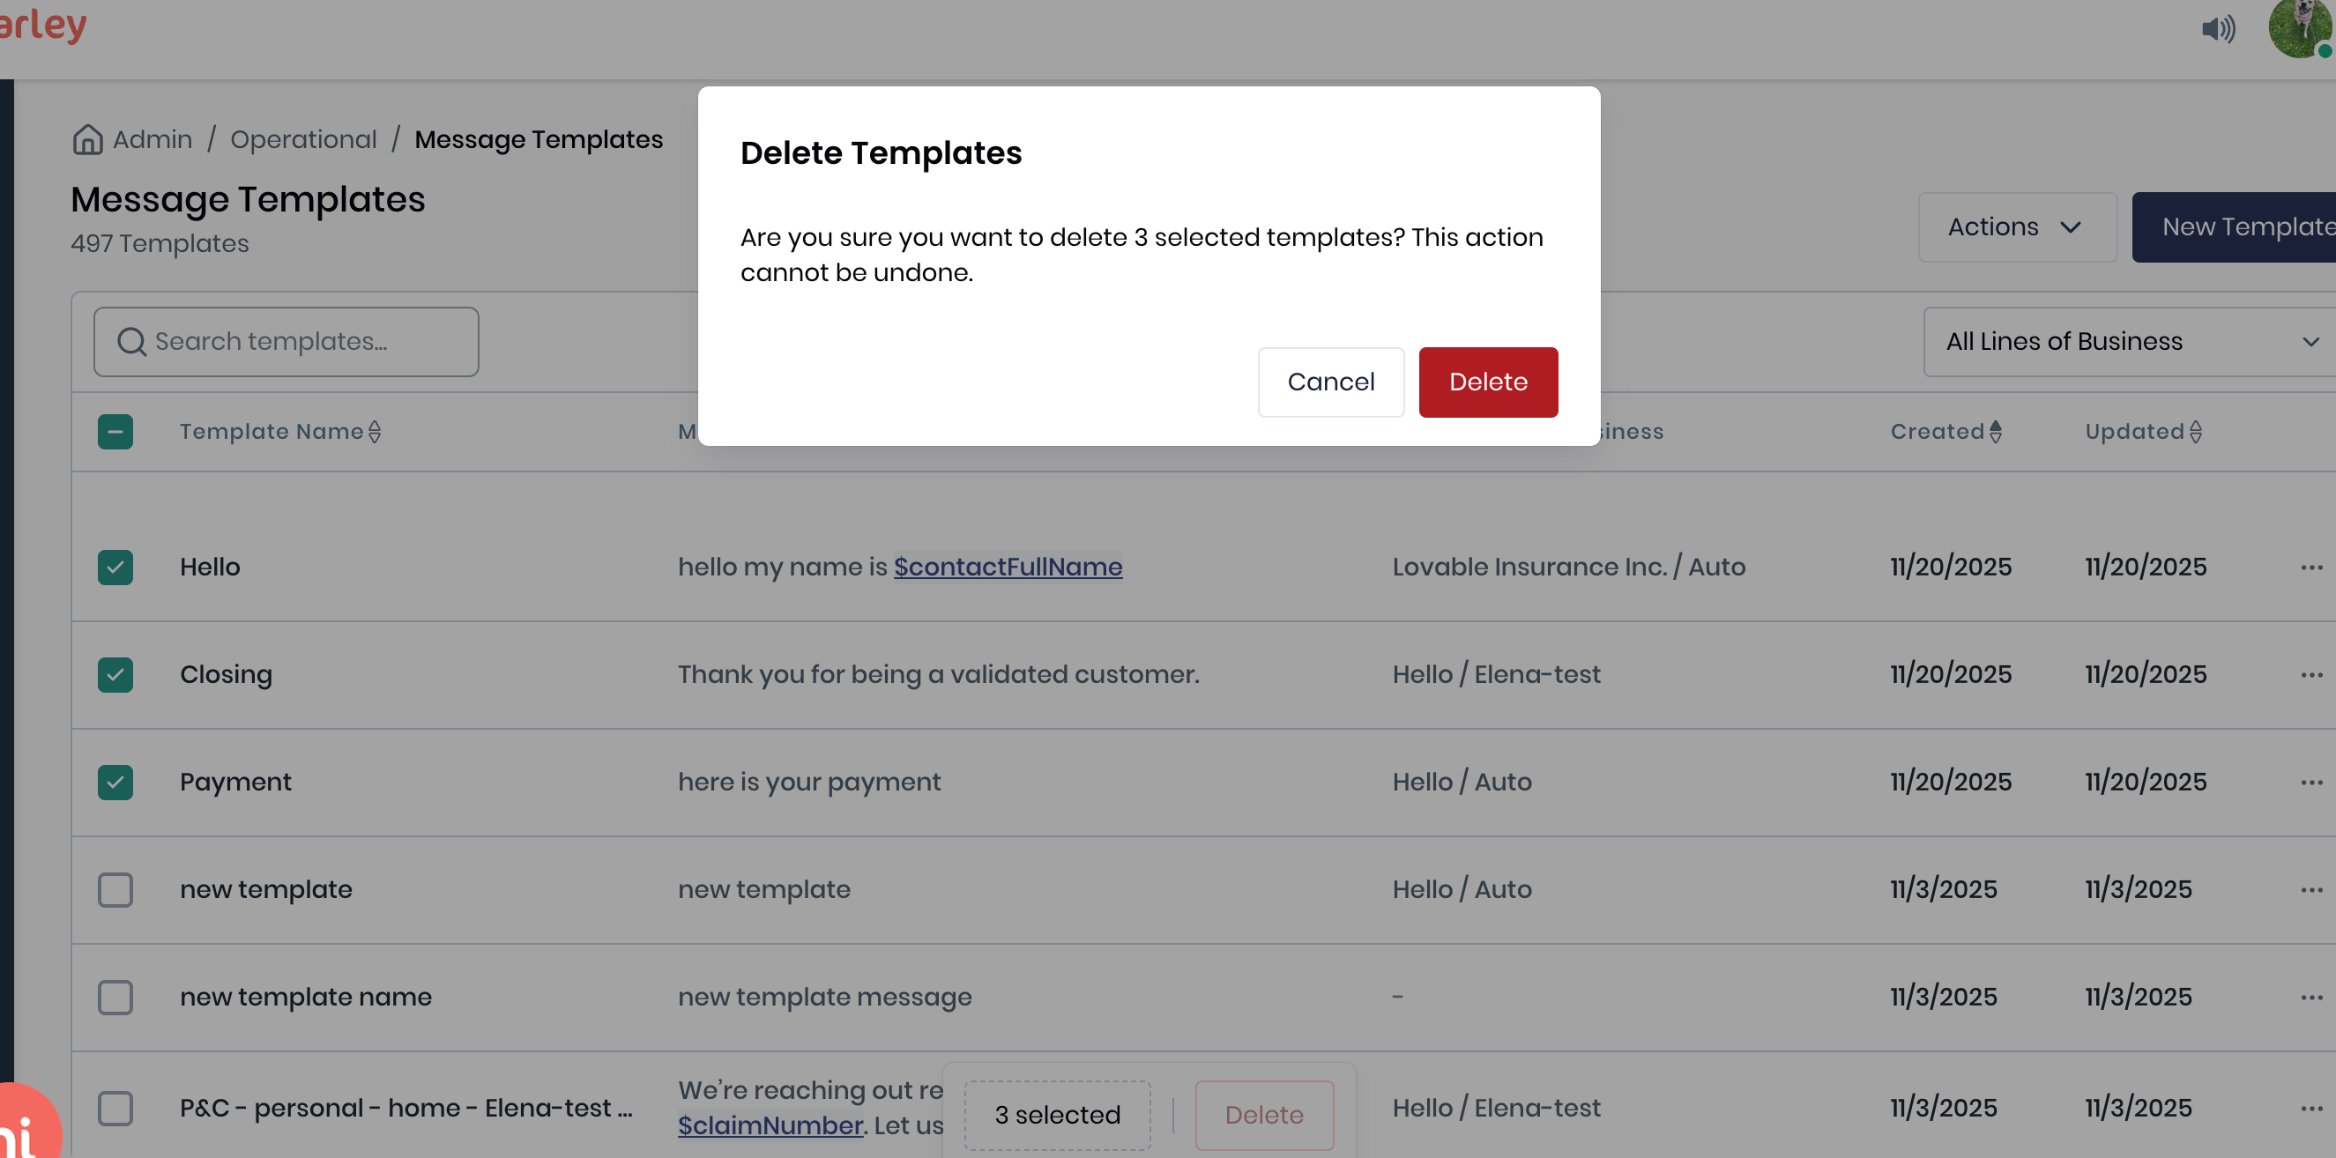This screenshot has width=2336, height=1158.
Task: Go to Operational breadcrumb
Action: [x=303, y=140]
